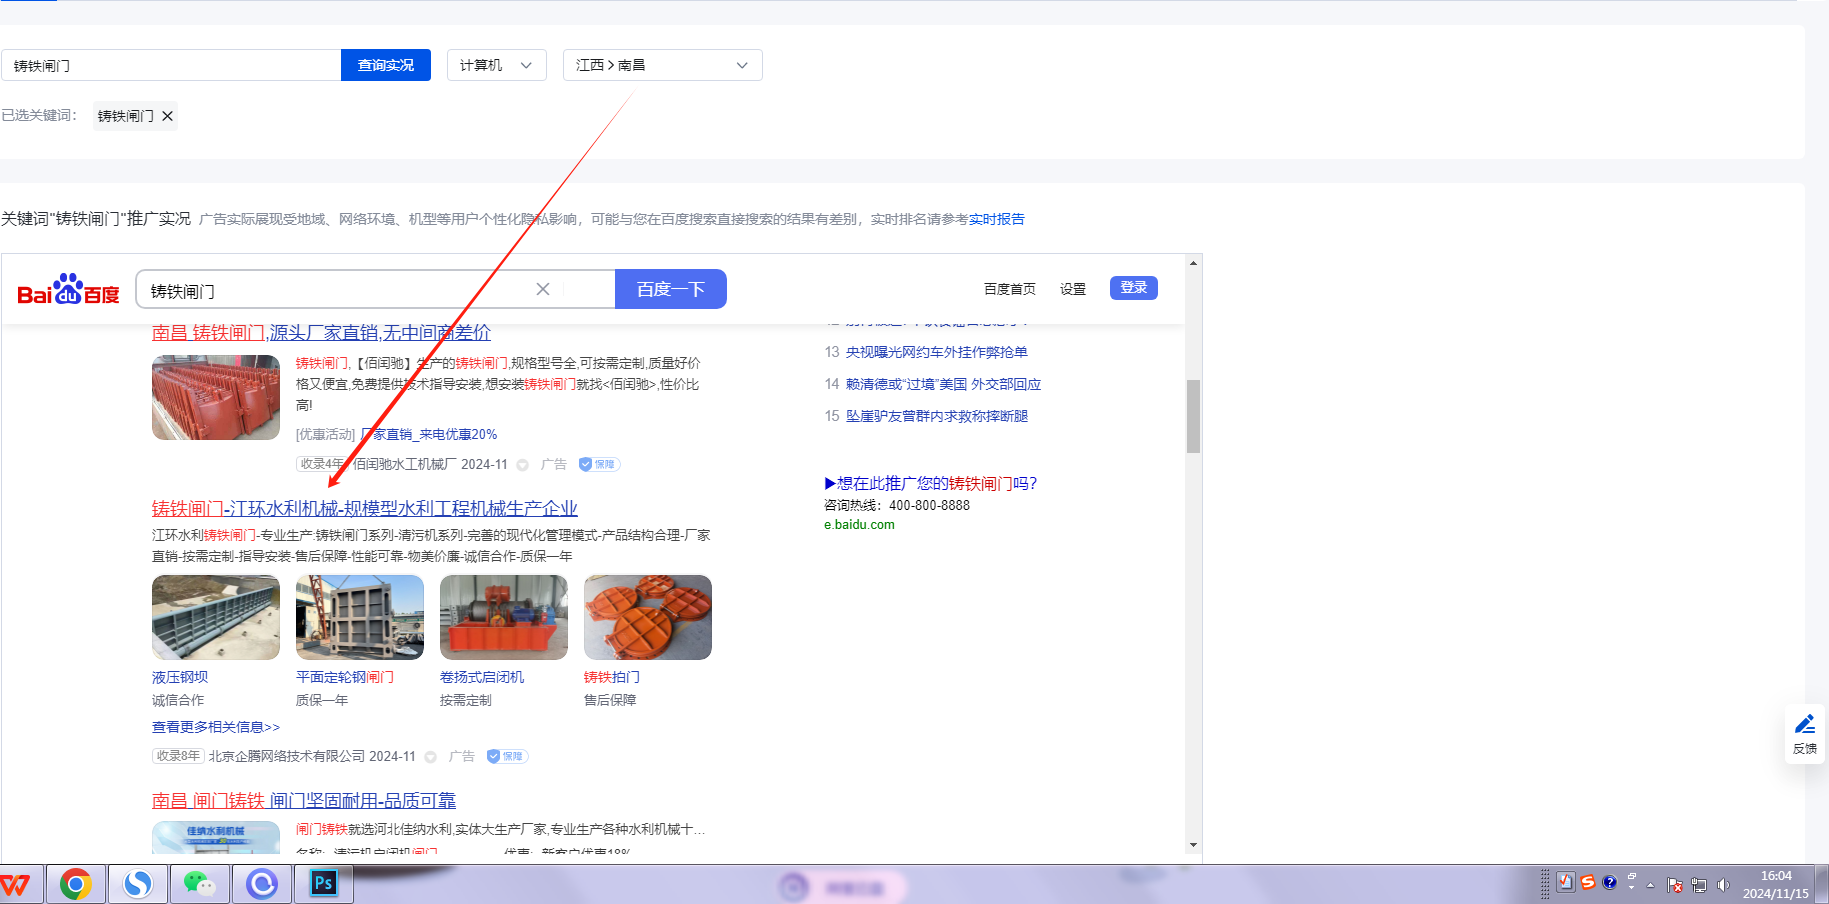Clear the Baidu search box with the X icon
Image resolution: width=1829 pixels, height=904 pixels.
(x=543, y=289)
